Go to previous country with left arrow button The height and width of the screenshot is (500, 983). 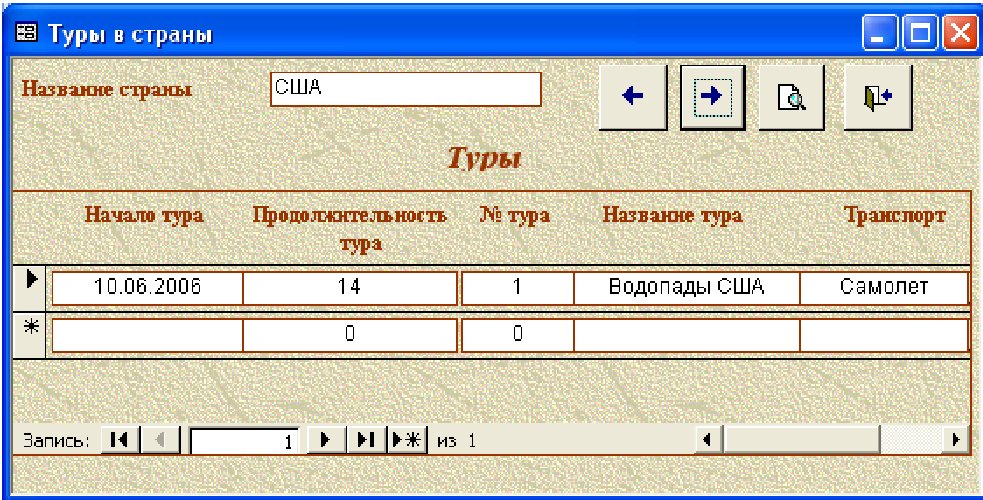click(x=633, y=97)
